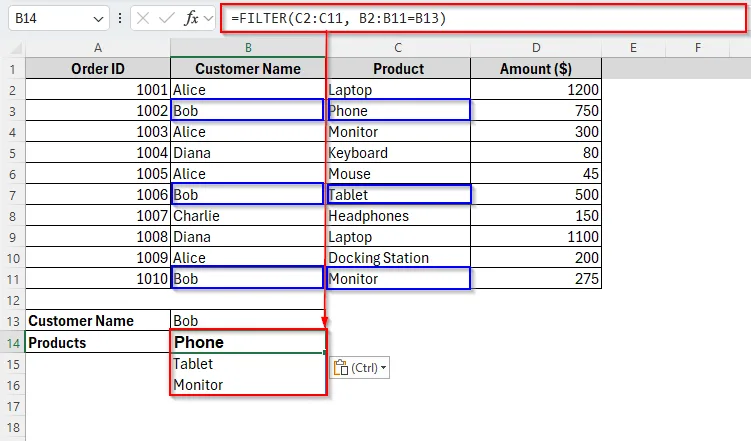Select Tablet cell in row 7
Viewport: 751px width, 441px height.
click(x=398, y=195)
